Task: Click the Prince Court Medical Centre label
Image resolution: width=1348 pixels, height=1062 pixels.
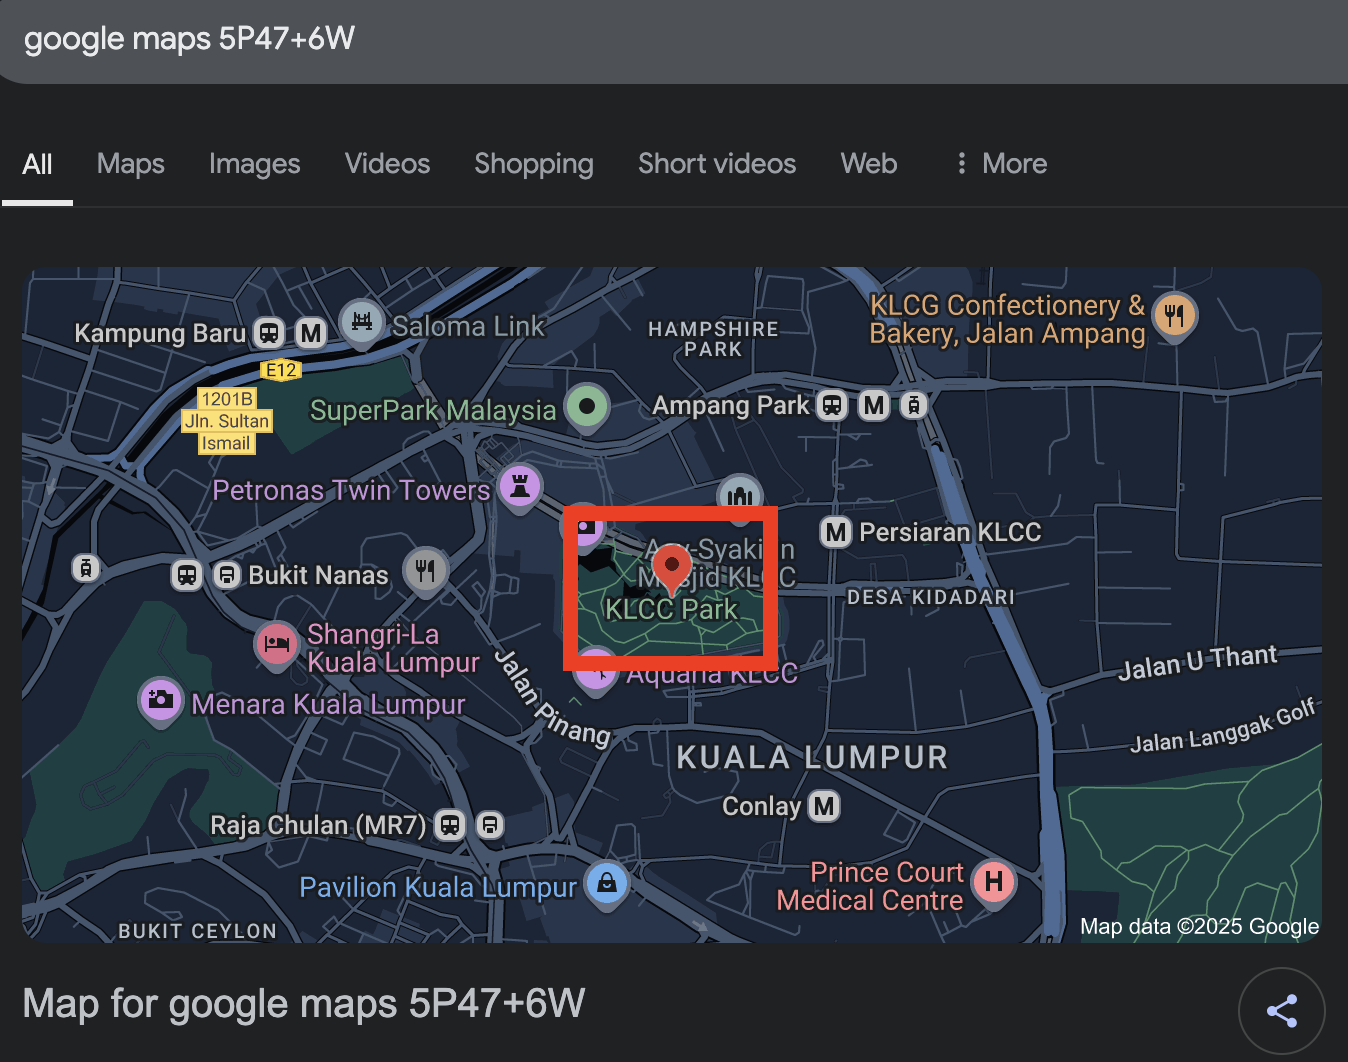Action: click(x=870, y=886)
